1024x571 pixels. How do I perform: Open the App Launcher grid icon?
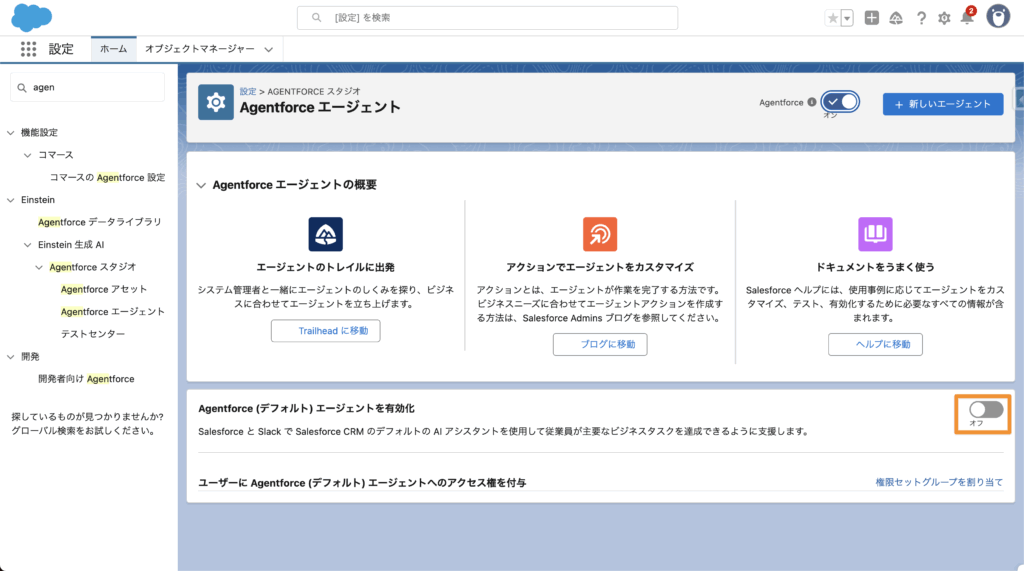pyautogui.click(x=28, y=49)
